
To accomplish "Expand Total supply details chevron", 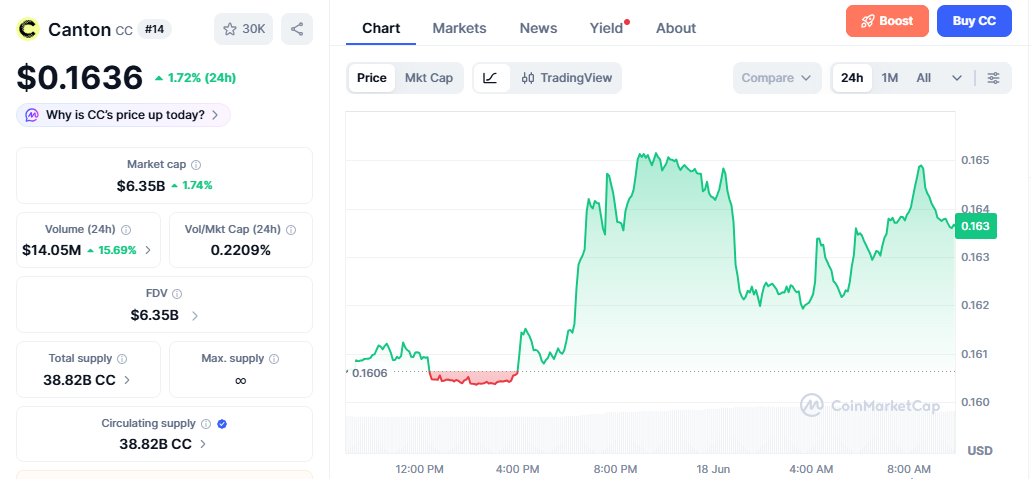I will click(127, 380).
